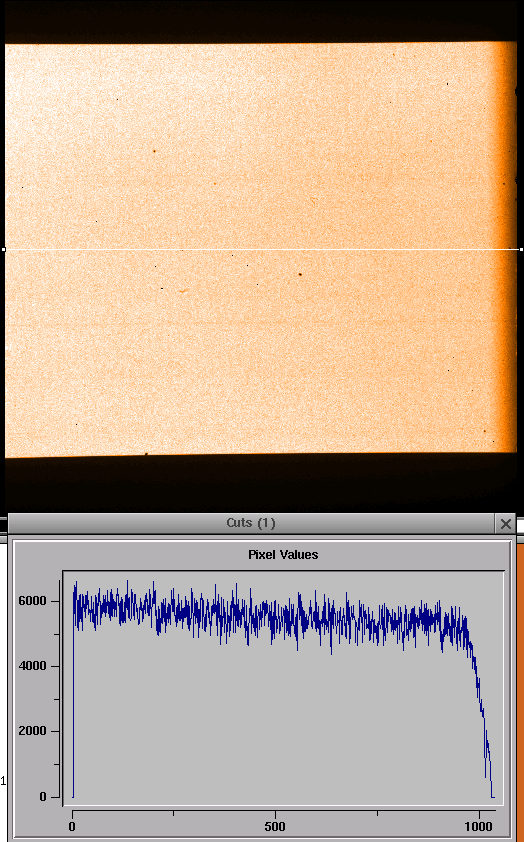Close the Cuts (1) plot window
This screenshot has width=524, height=842.
tap(506, 524)
